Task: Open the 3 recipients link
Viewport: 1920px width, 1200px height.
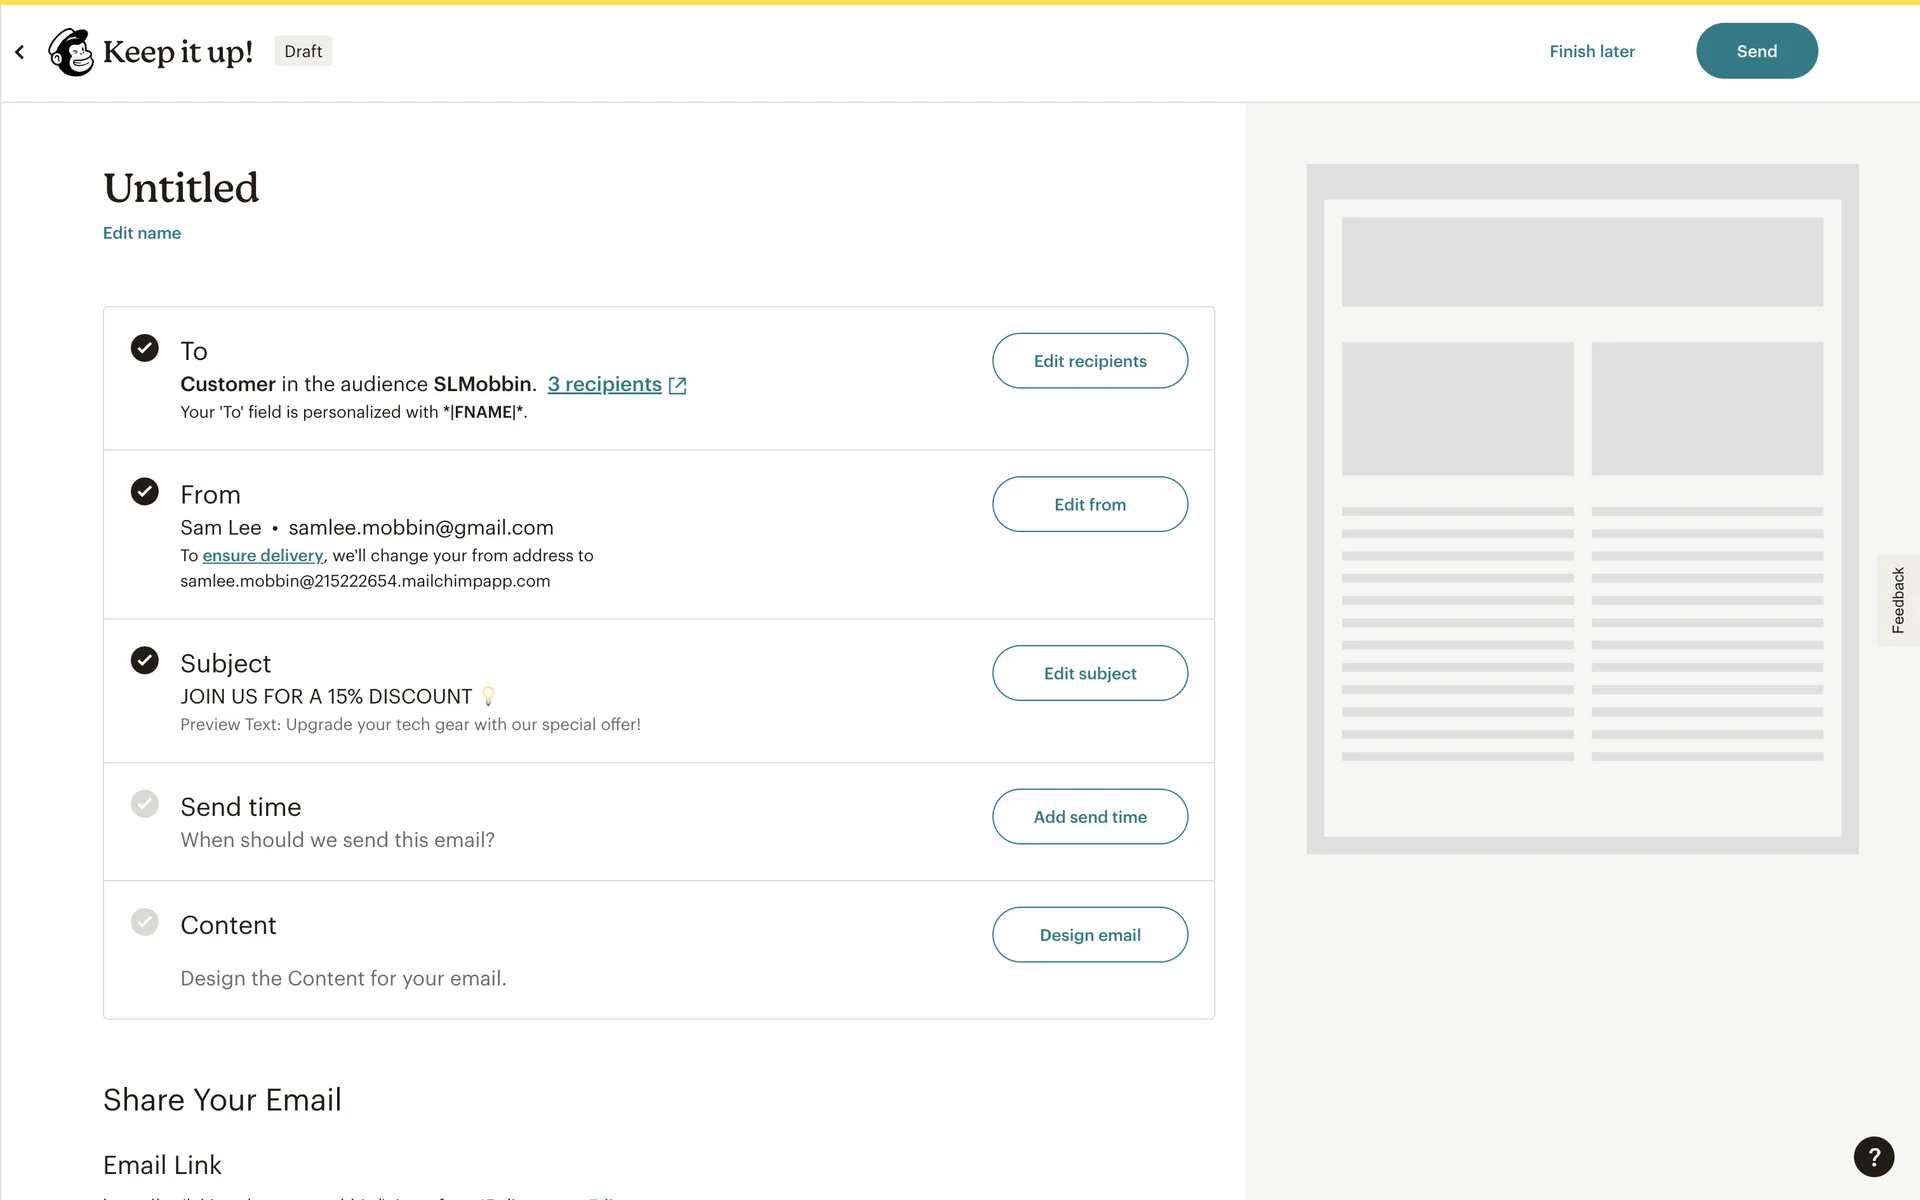Action: [604, 384]
